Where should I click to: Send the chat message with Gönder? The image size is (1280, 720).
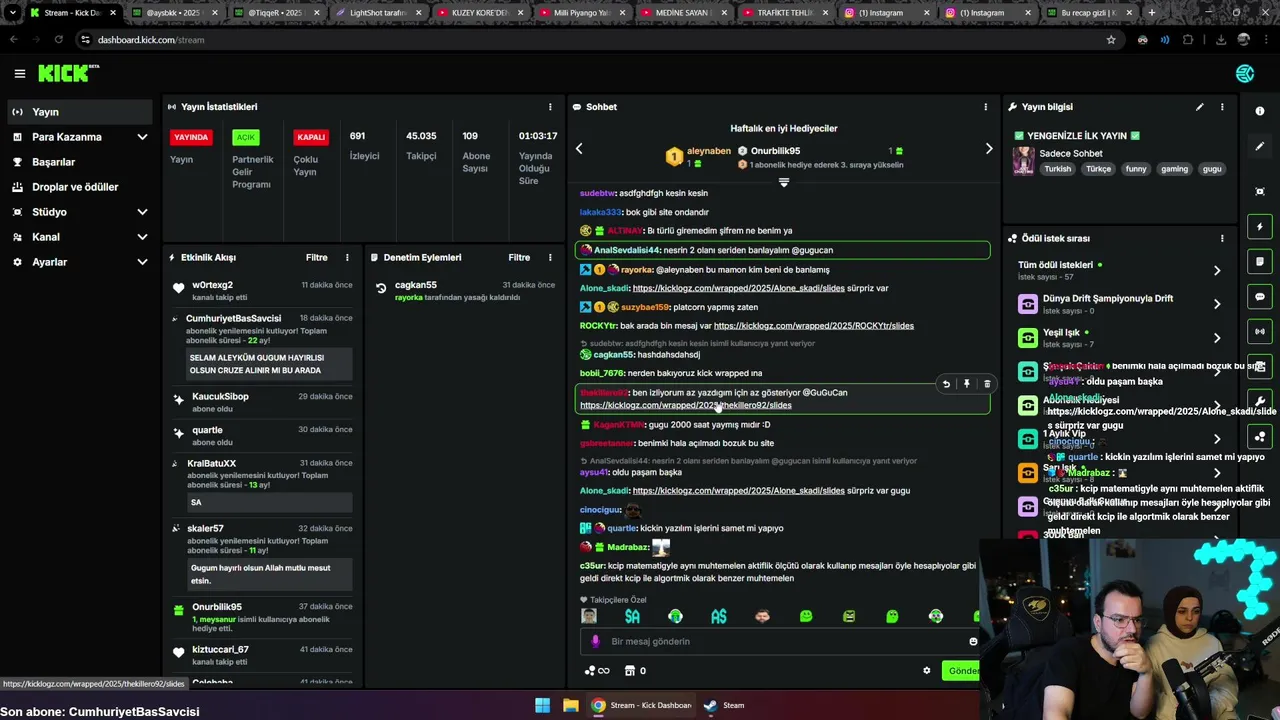click(x=962, y=671)
